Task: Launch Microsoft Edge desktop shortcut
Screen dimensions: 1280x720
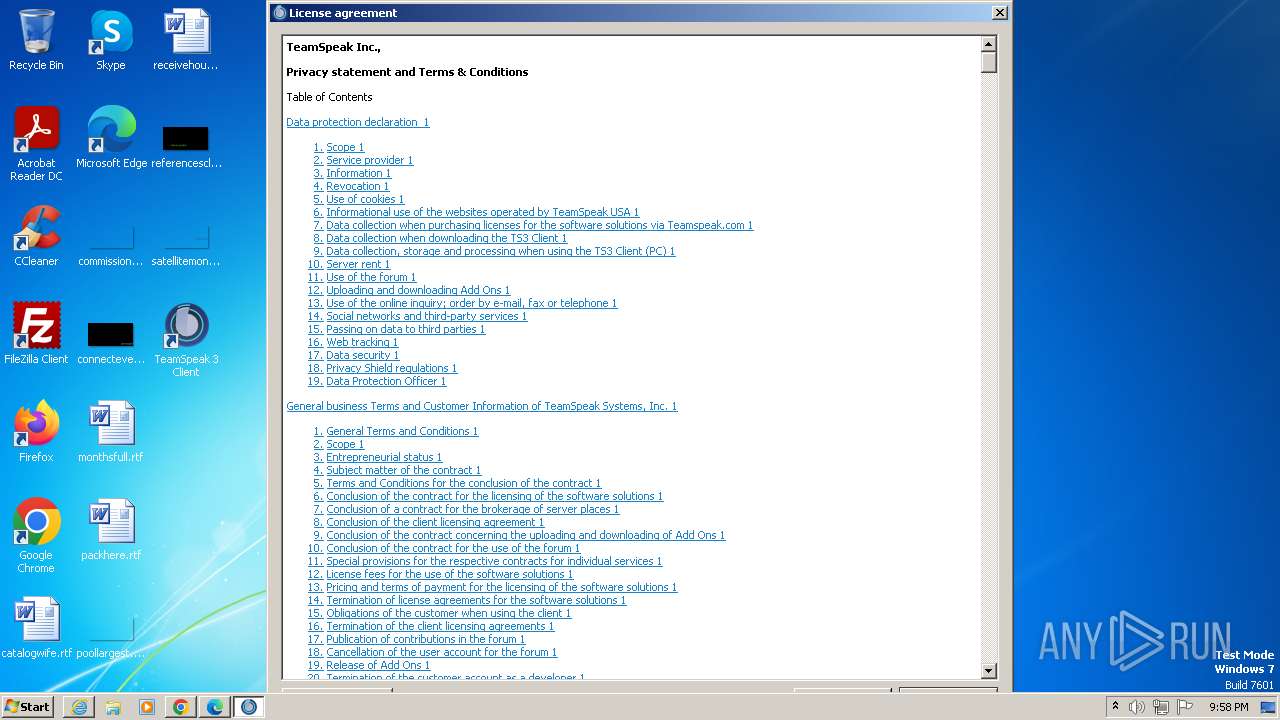Action: 111,138
